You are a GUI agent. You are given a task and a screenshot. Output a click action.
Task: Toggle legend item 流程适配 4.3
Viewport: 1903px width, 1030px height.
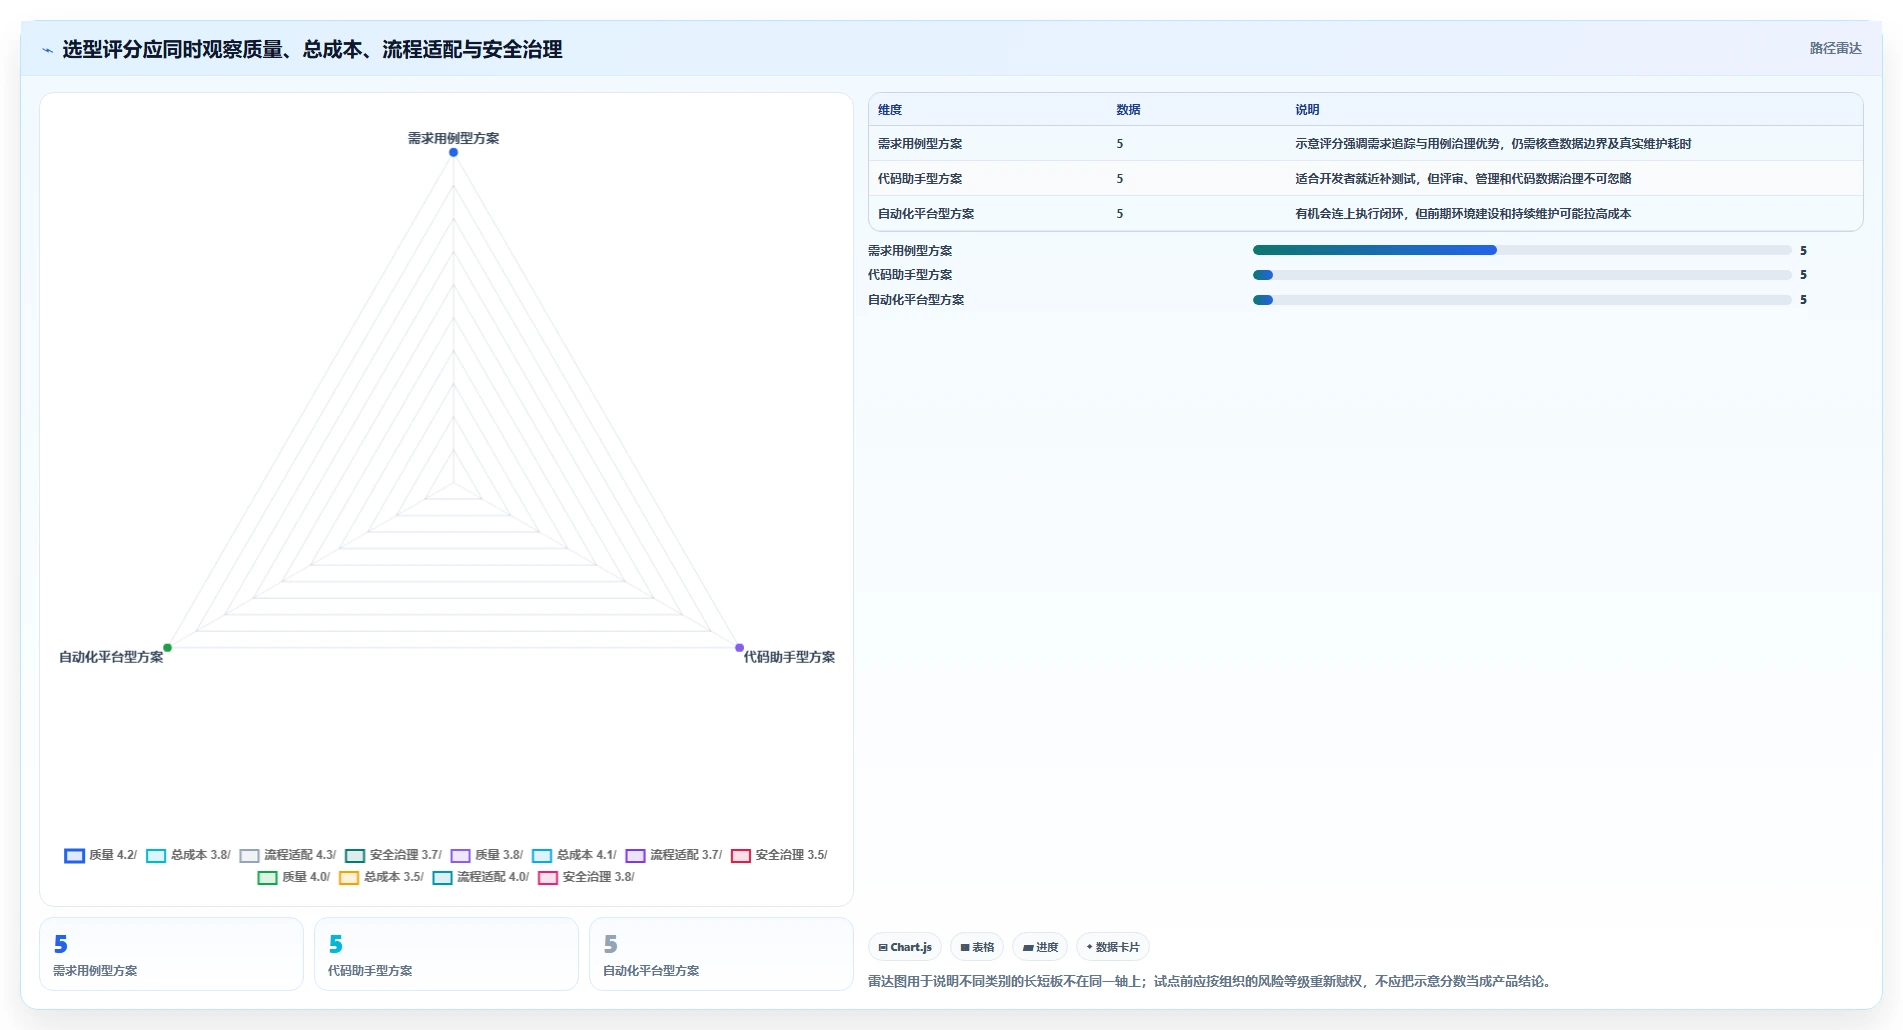[x=288, y=855]
